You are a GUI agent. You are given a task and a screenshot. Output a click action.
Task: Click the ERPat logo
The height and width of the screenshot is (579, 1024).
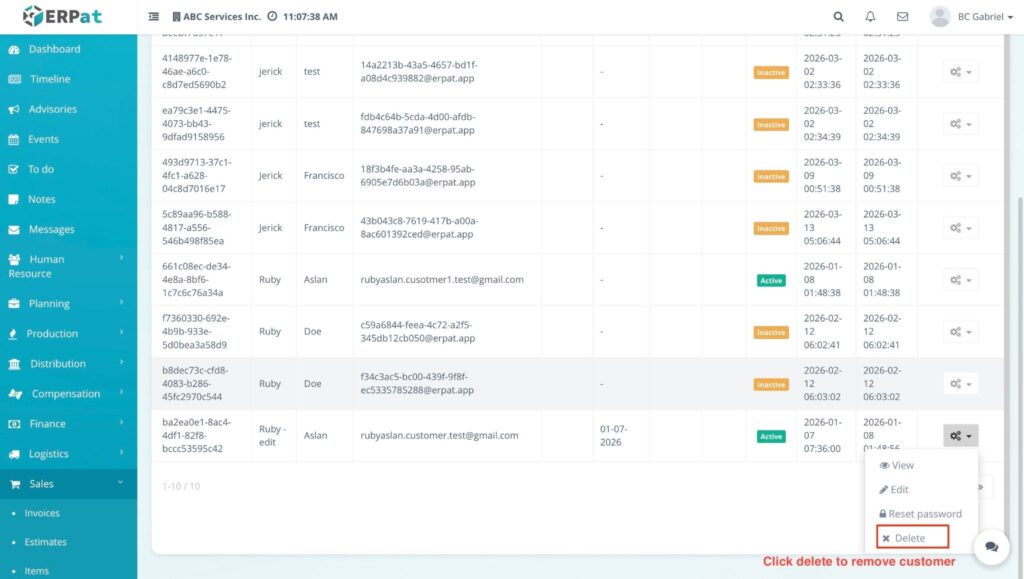click(62, 17)
